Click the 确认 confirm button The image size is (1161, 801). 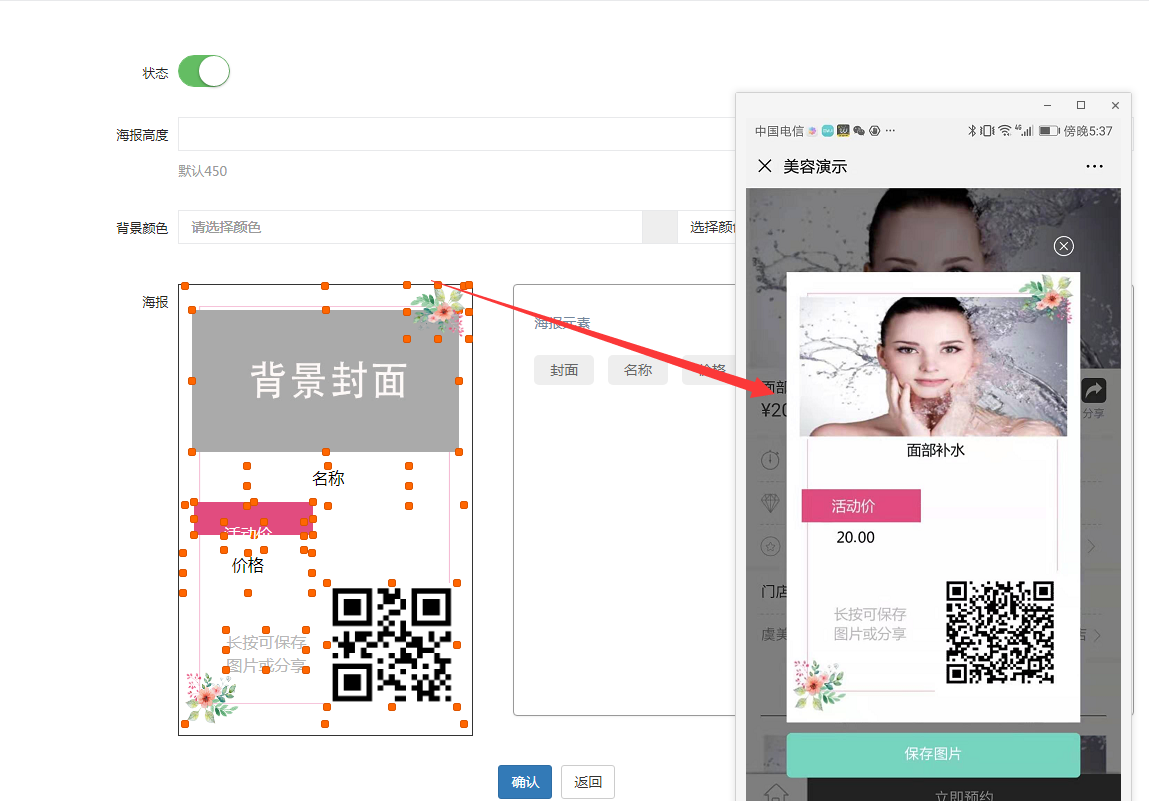tap(525, 782)
